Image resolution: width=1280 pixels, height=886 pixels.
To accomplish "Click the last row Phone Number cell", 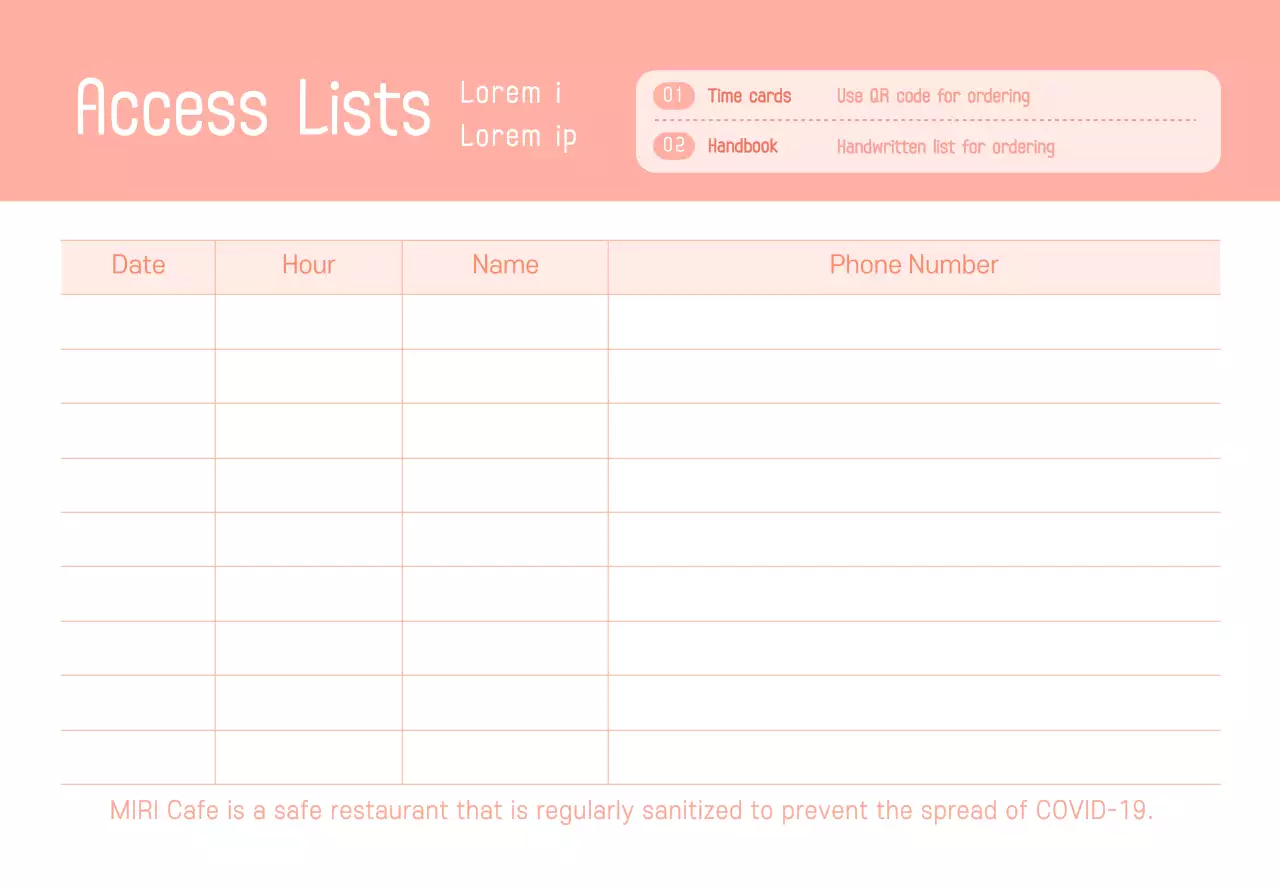I will coord(914,757).
